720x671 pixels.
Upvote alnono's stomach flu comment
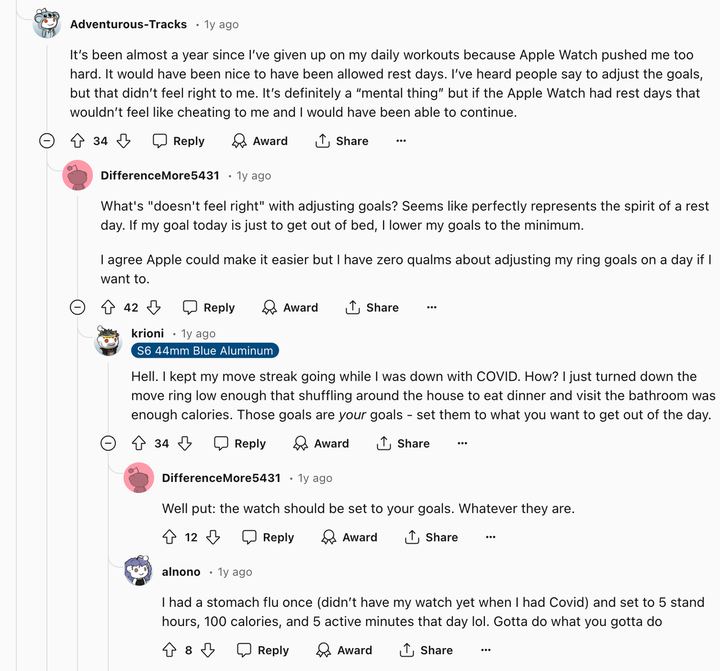(x=169, y=650)
